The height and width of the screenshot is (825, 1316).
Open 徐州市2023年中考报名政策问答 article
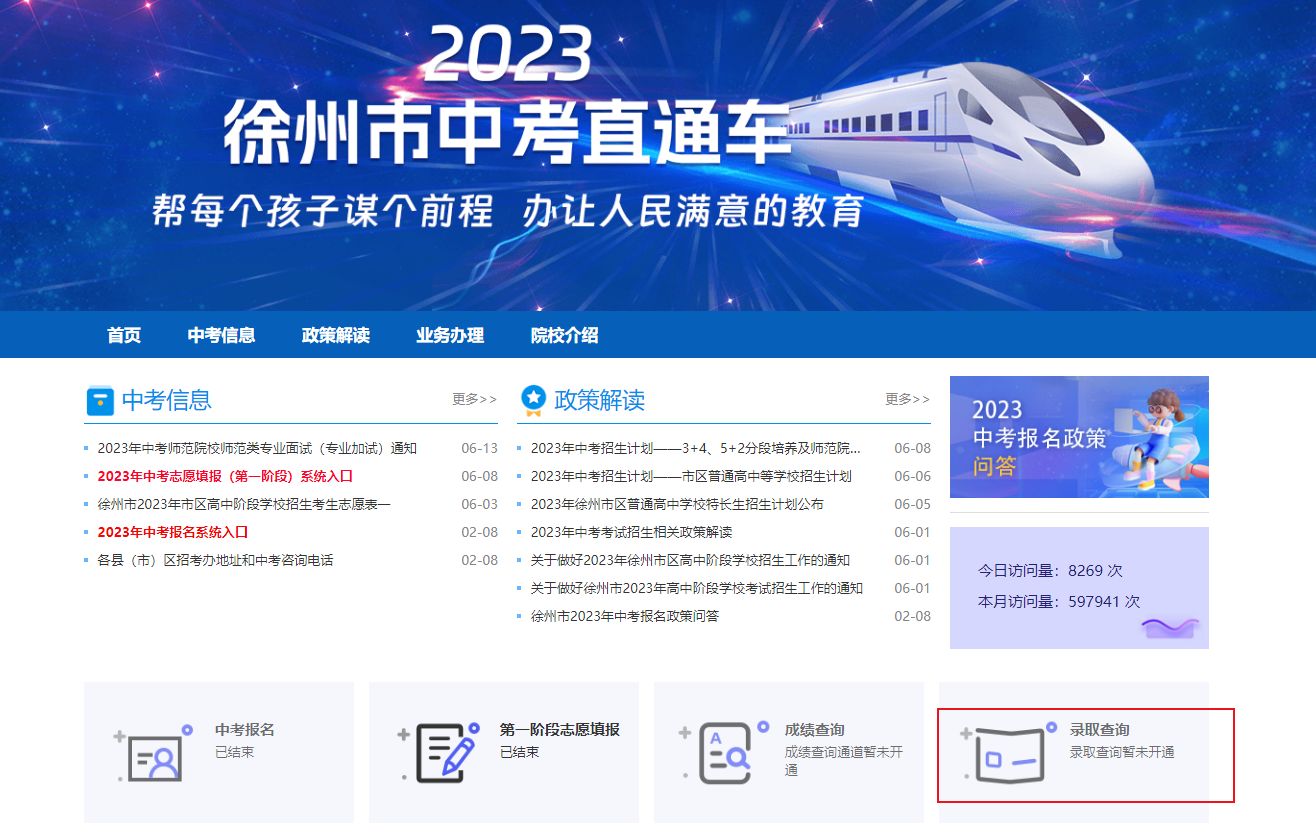[625, 616]
